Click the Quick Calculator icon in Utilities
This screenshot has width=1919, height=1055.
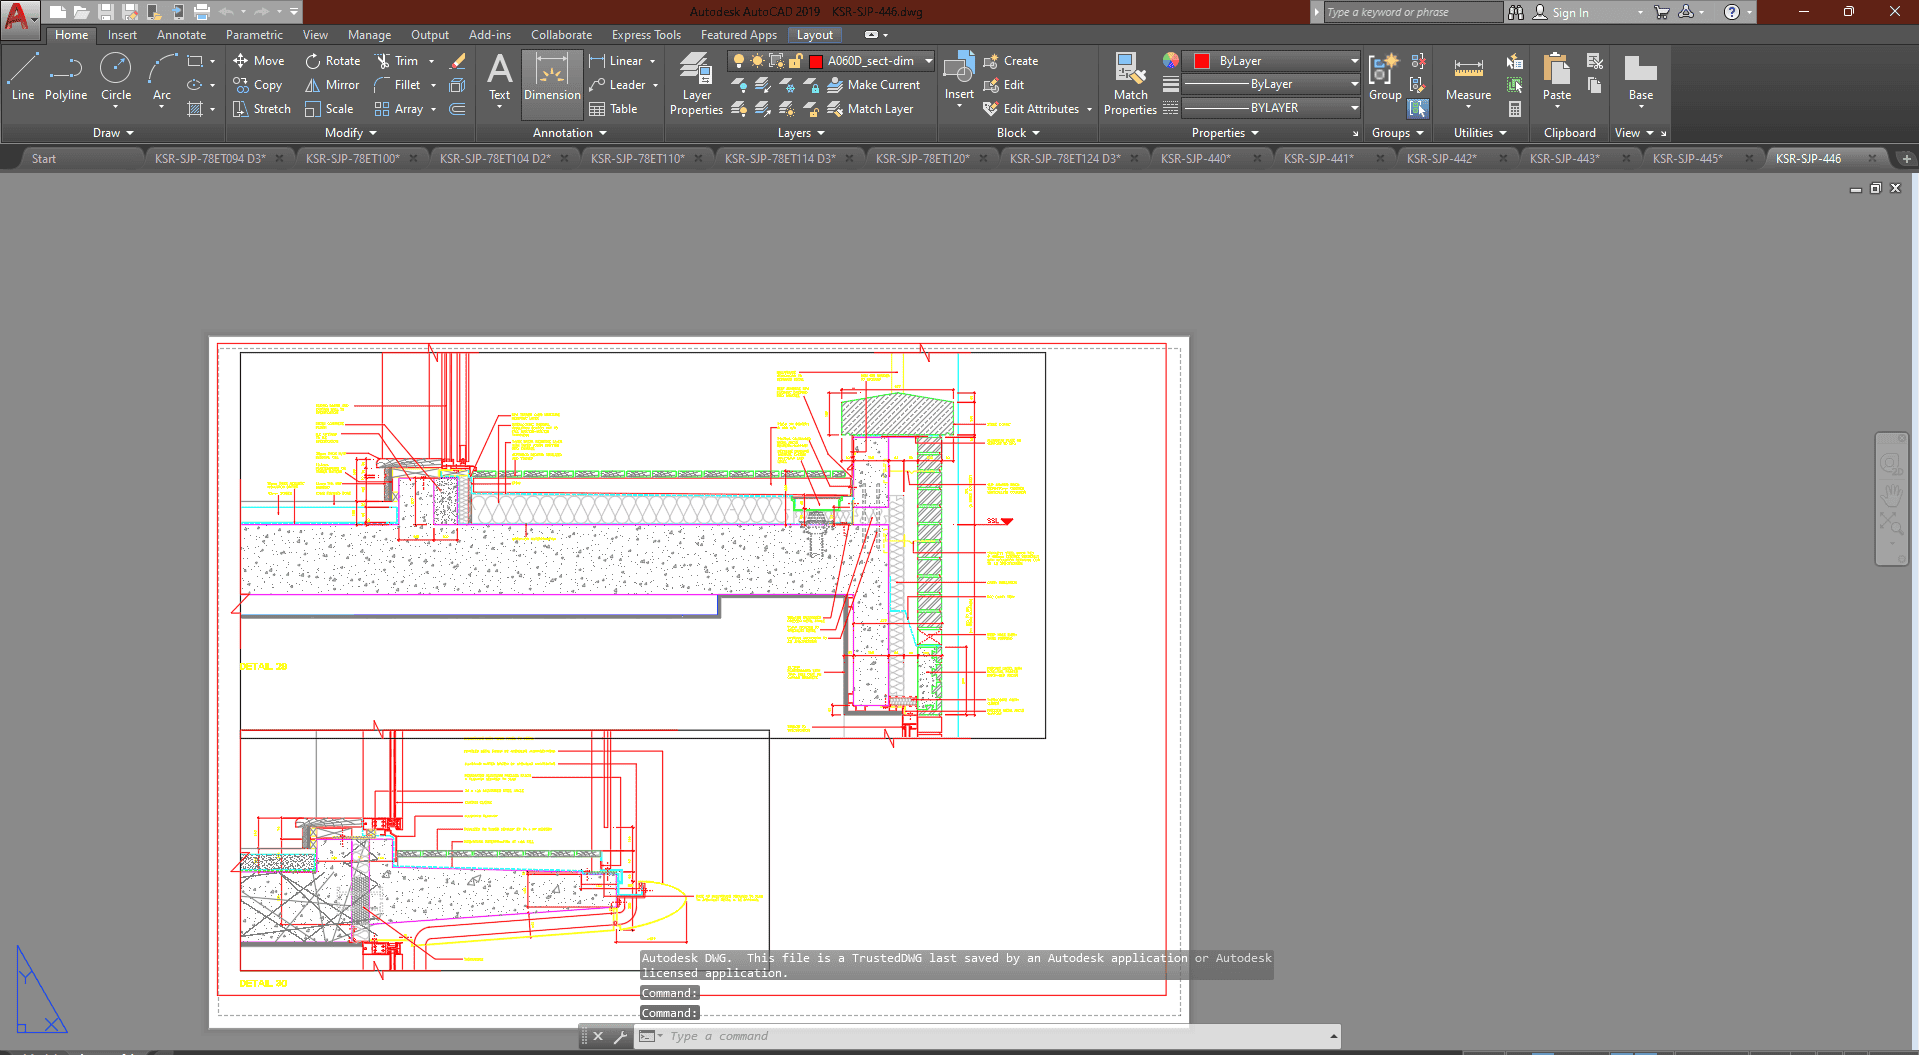[1515, 109]
